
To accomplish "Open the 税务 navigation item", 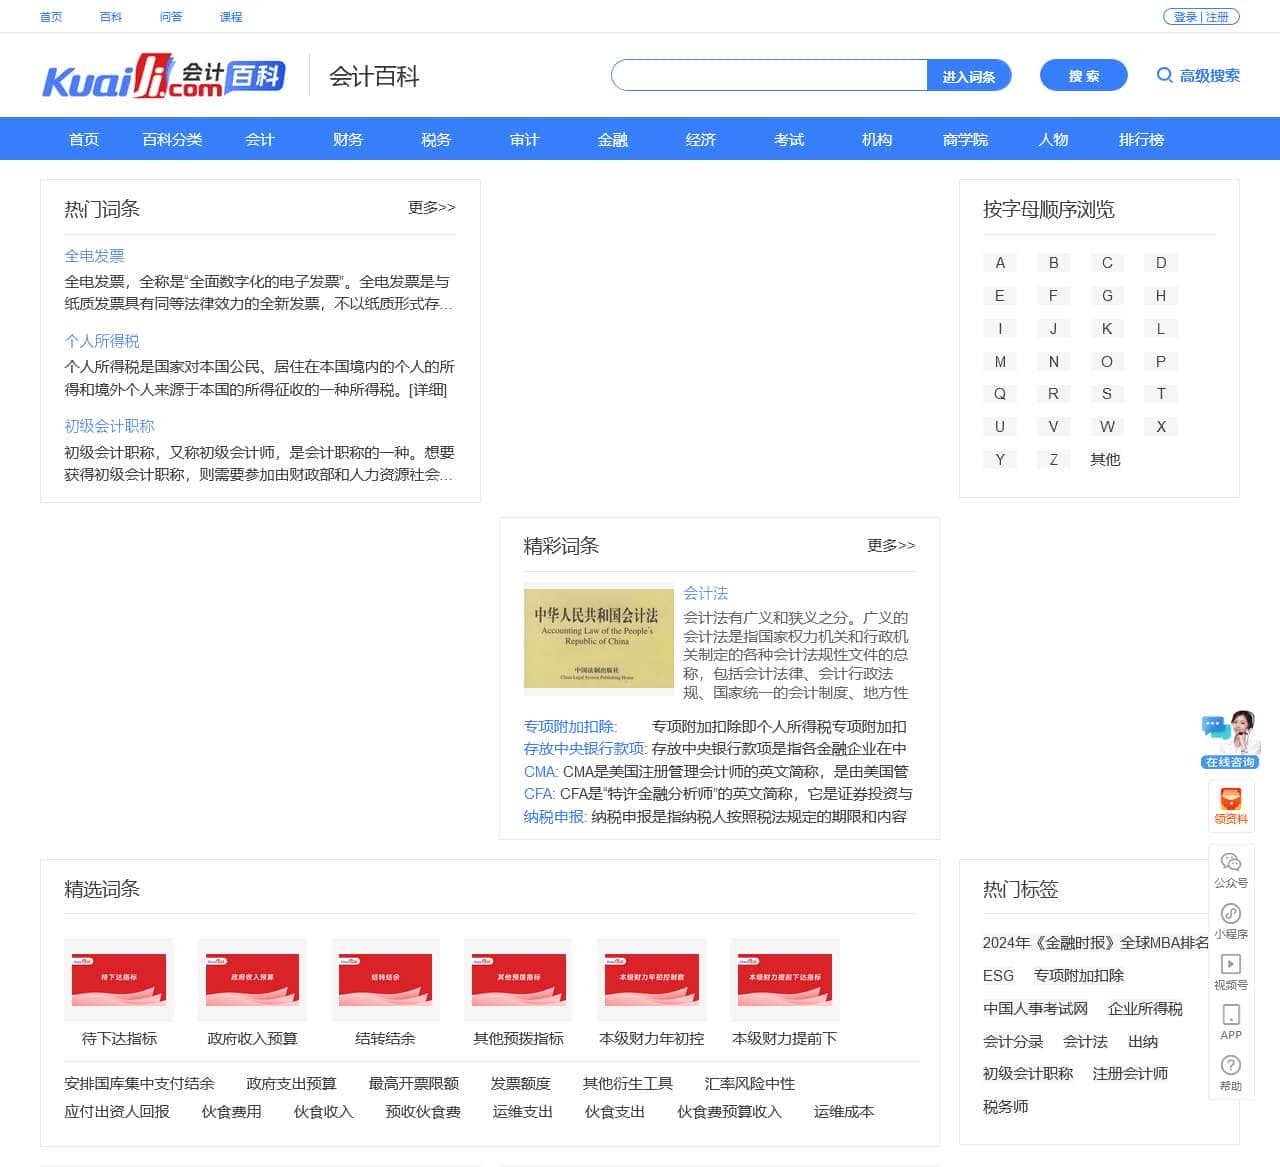I will coord(436,139).
